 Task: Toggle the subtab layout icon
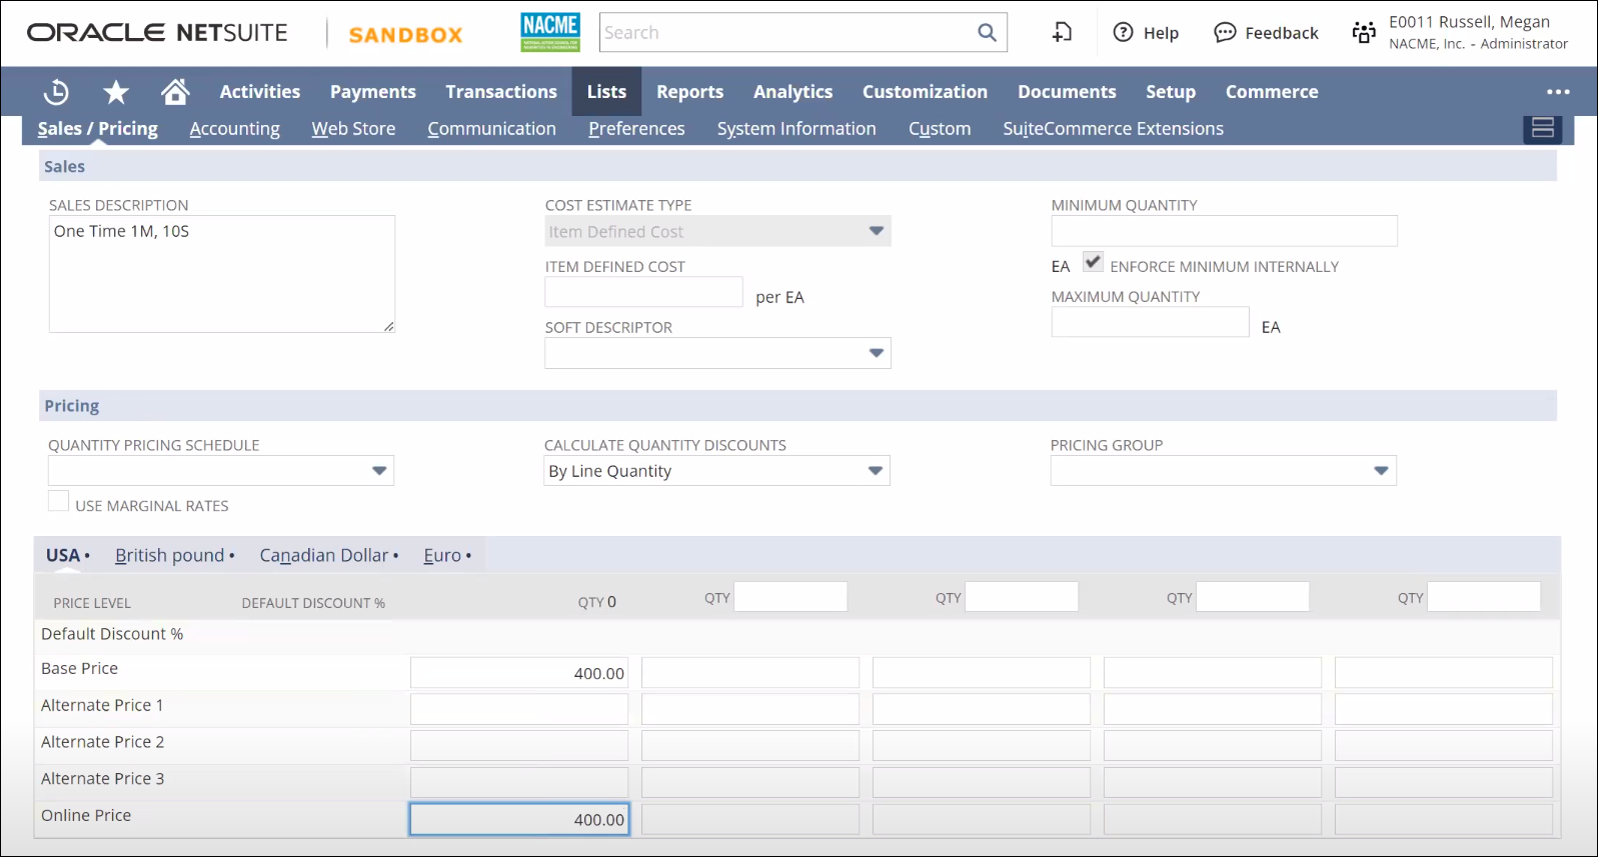(1542, 128)
